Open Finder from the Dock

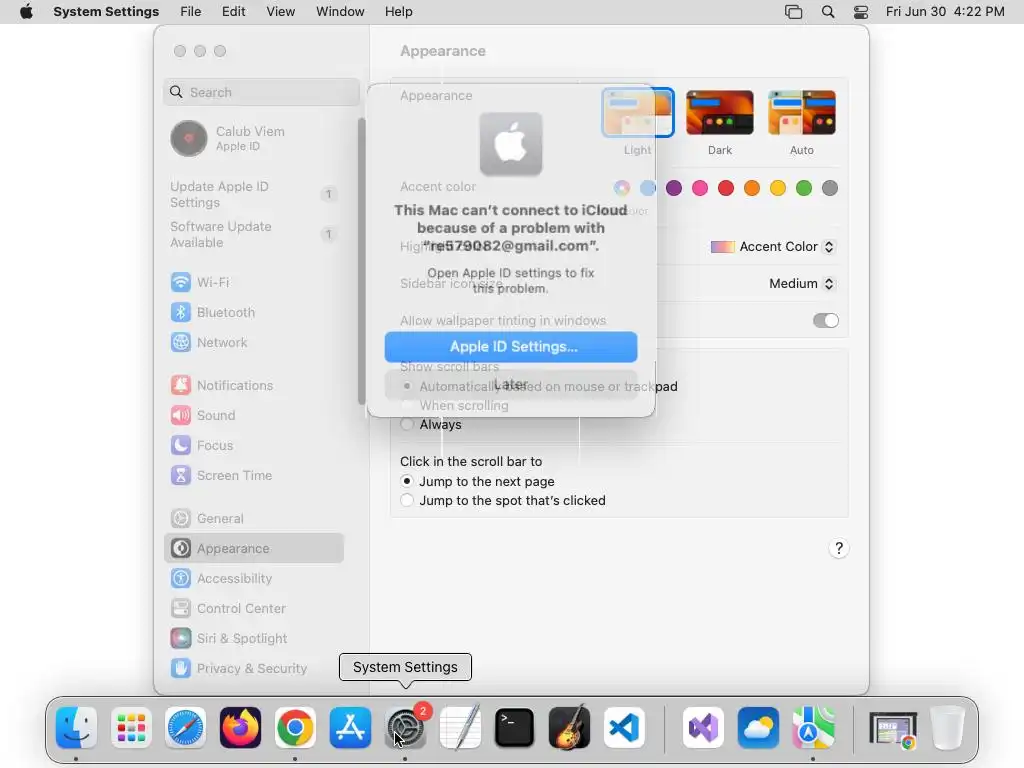(x=76, y=728)
